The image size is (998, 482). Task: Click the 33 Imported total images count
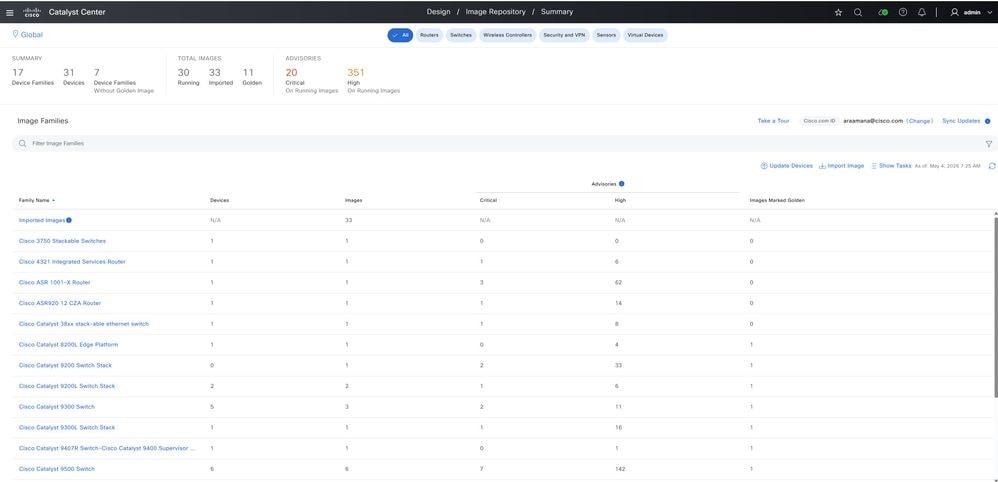pos(214,73)
